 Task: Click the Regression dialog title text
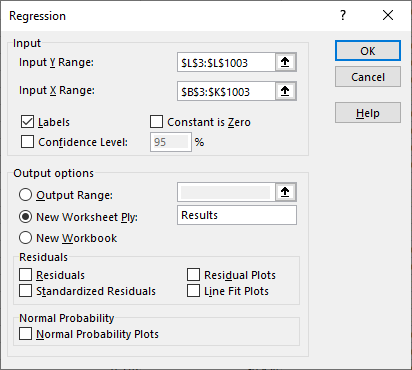pos(37,16)
